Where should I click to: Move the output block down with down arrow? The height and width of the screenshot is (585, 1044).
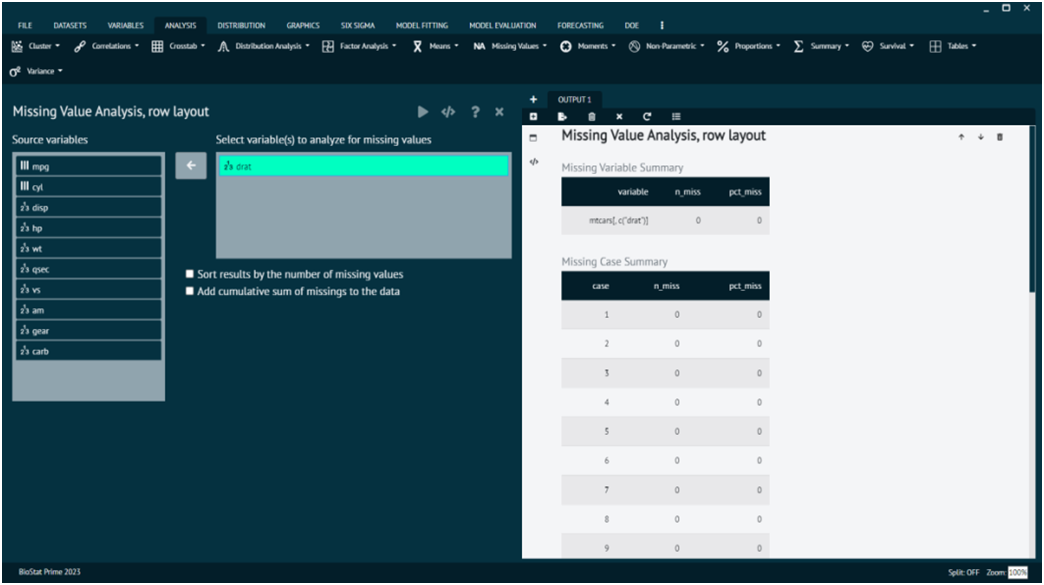coord(981,137)
